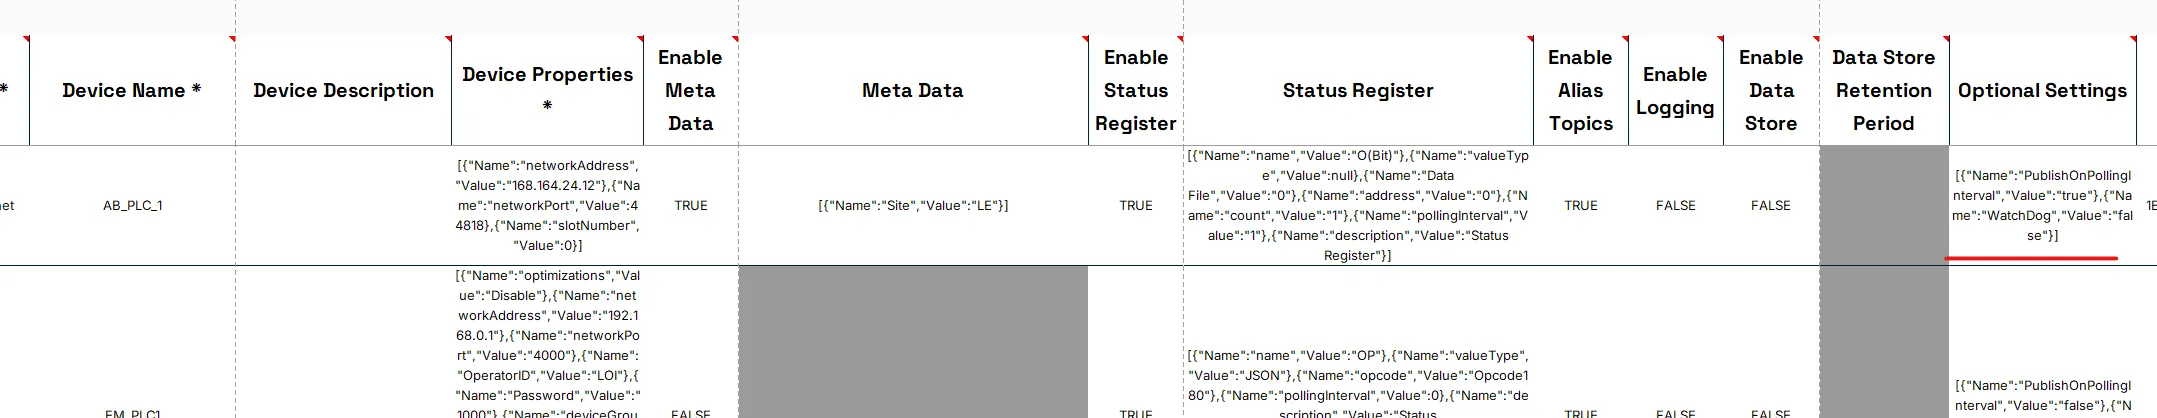Screen dimensions: 2157x418
Task: Click the Status Register column header
Action: (1358, 90)
